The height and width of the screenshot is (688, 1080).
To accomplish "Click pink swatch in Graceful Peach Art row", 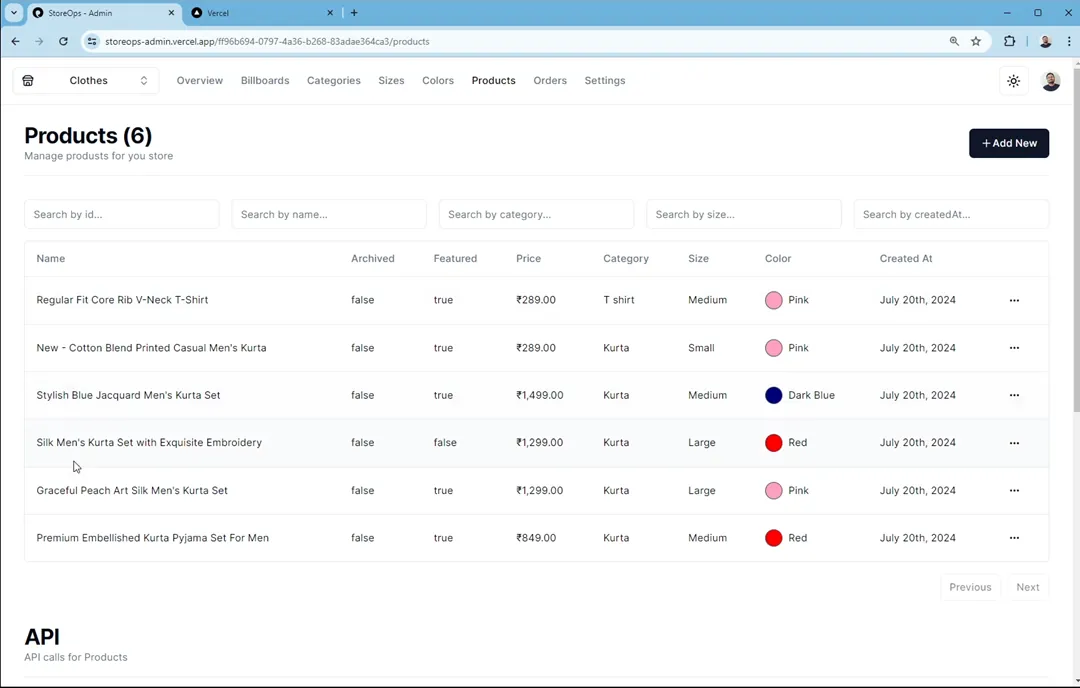I will [x=773, y=490].
